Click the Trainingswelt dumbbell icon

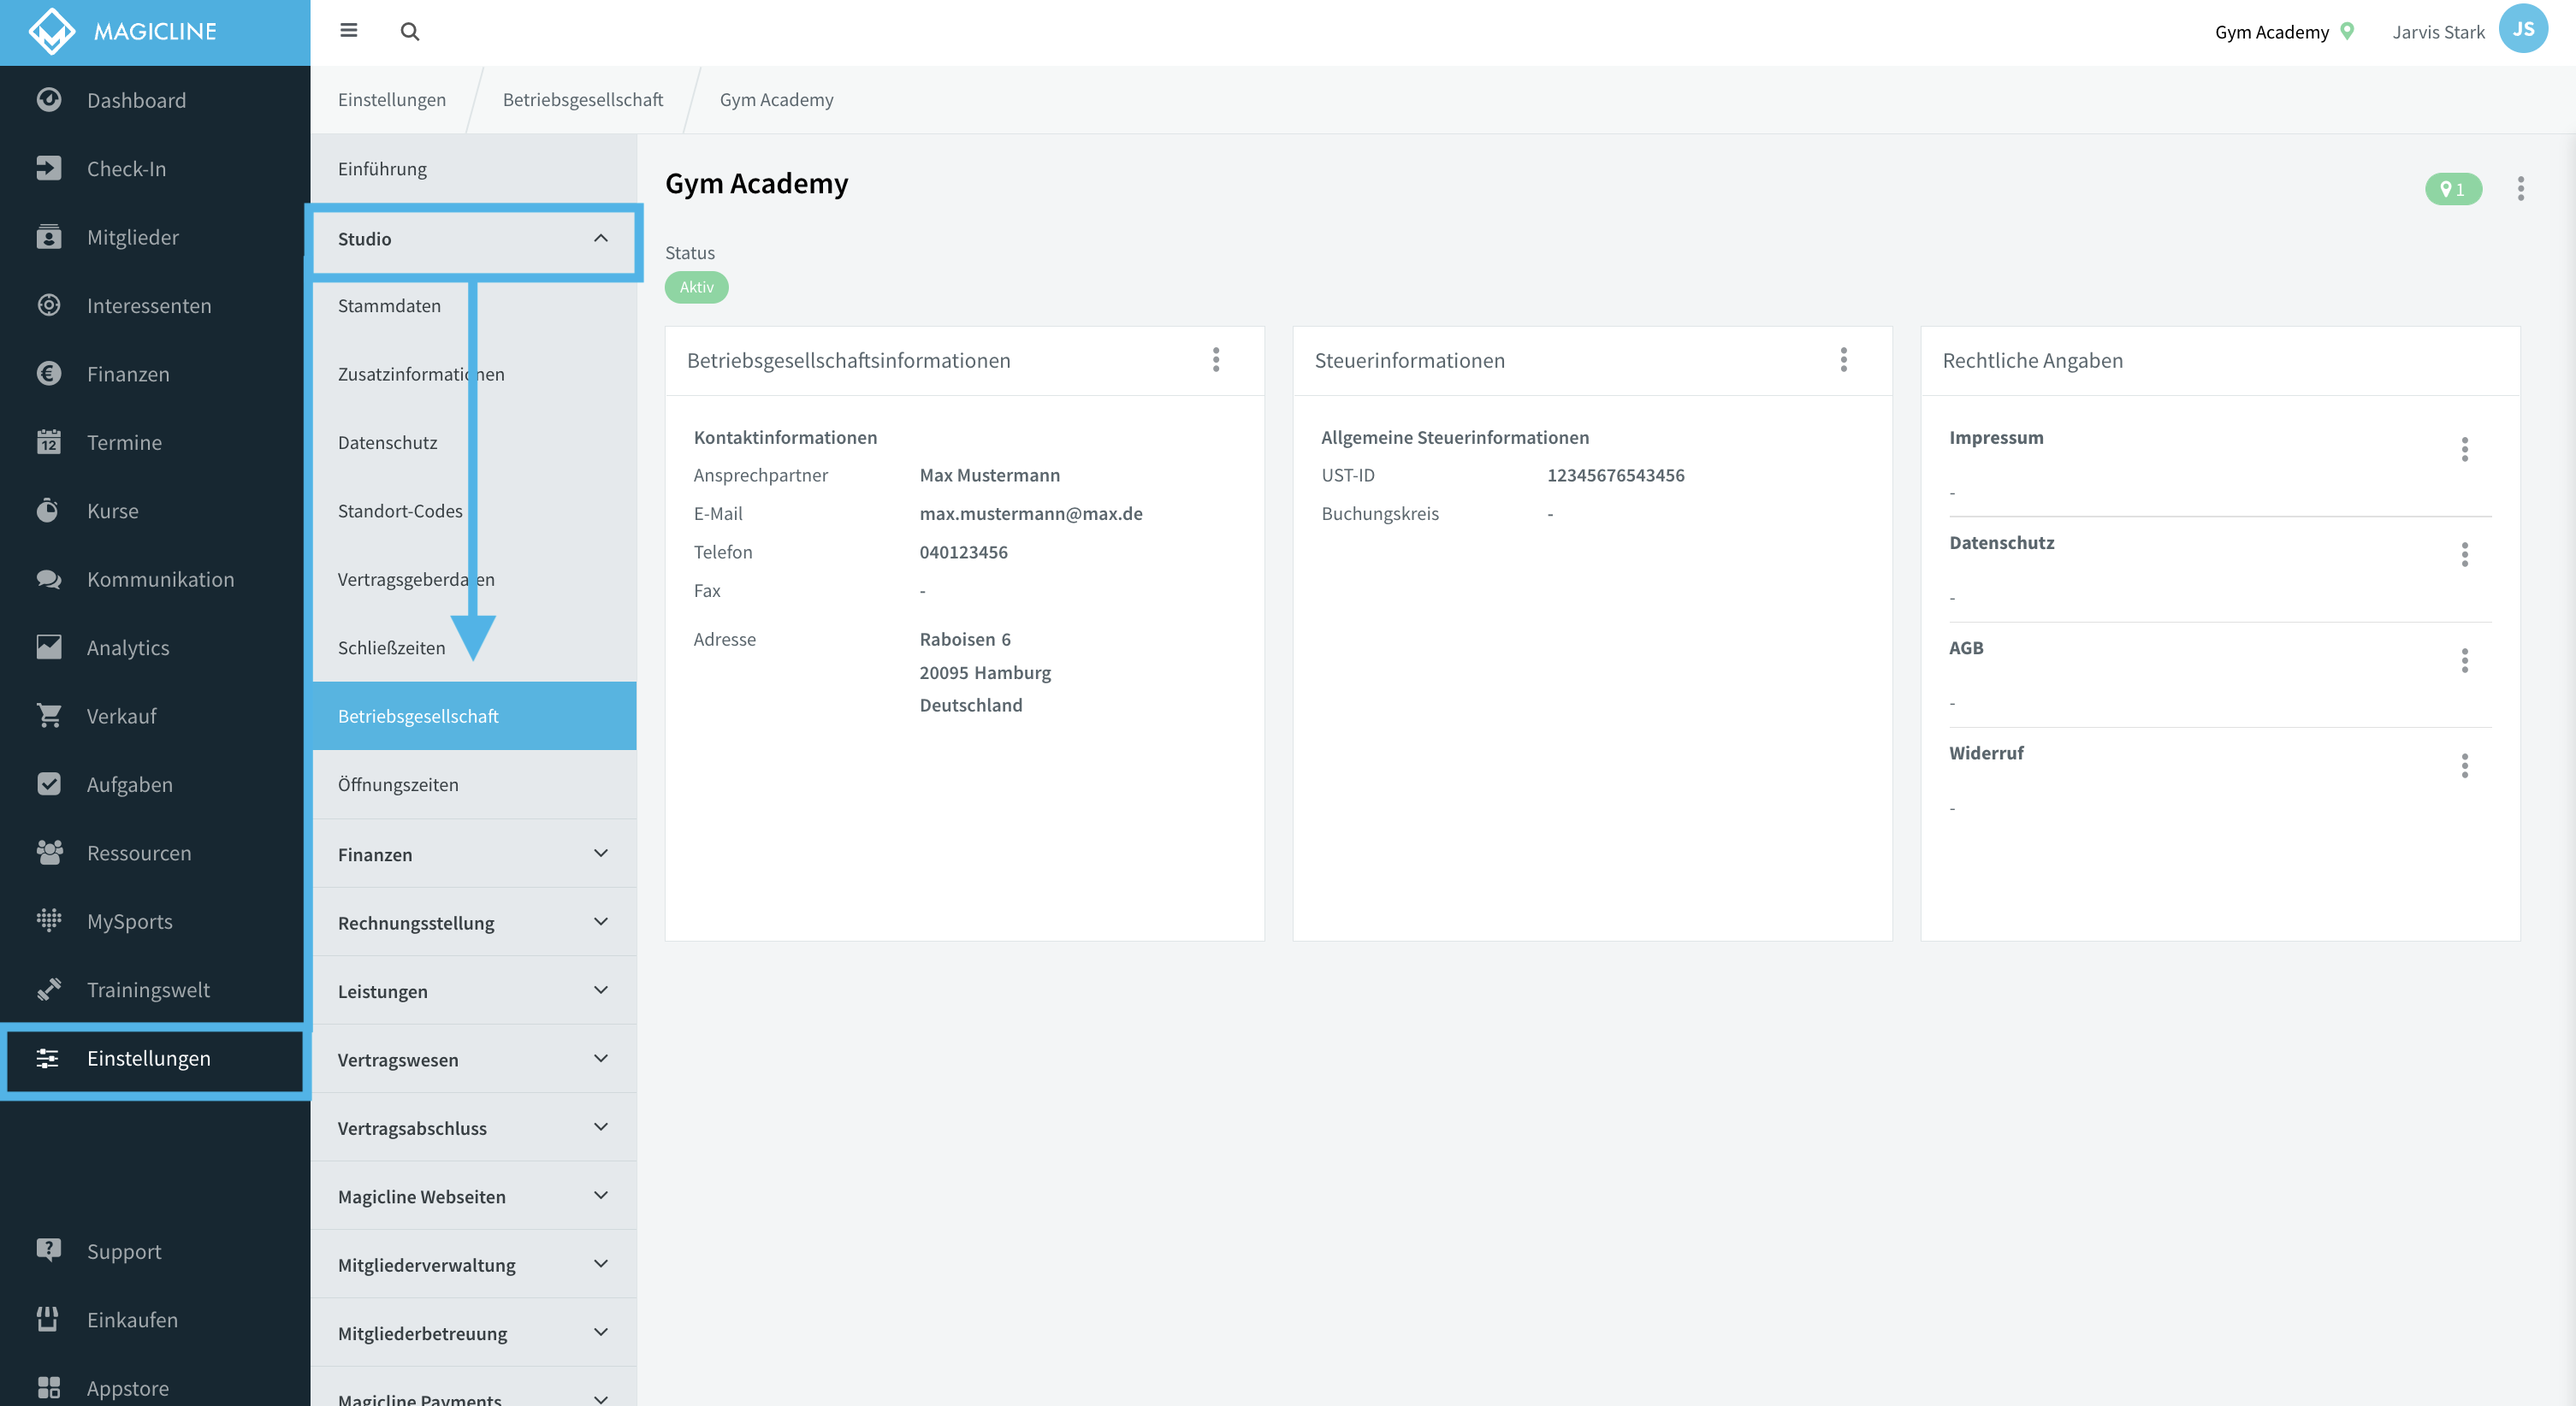click(x=48, y=989)
